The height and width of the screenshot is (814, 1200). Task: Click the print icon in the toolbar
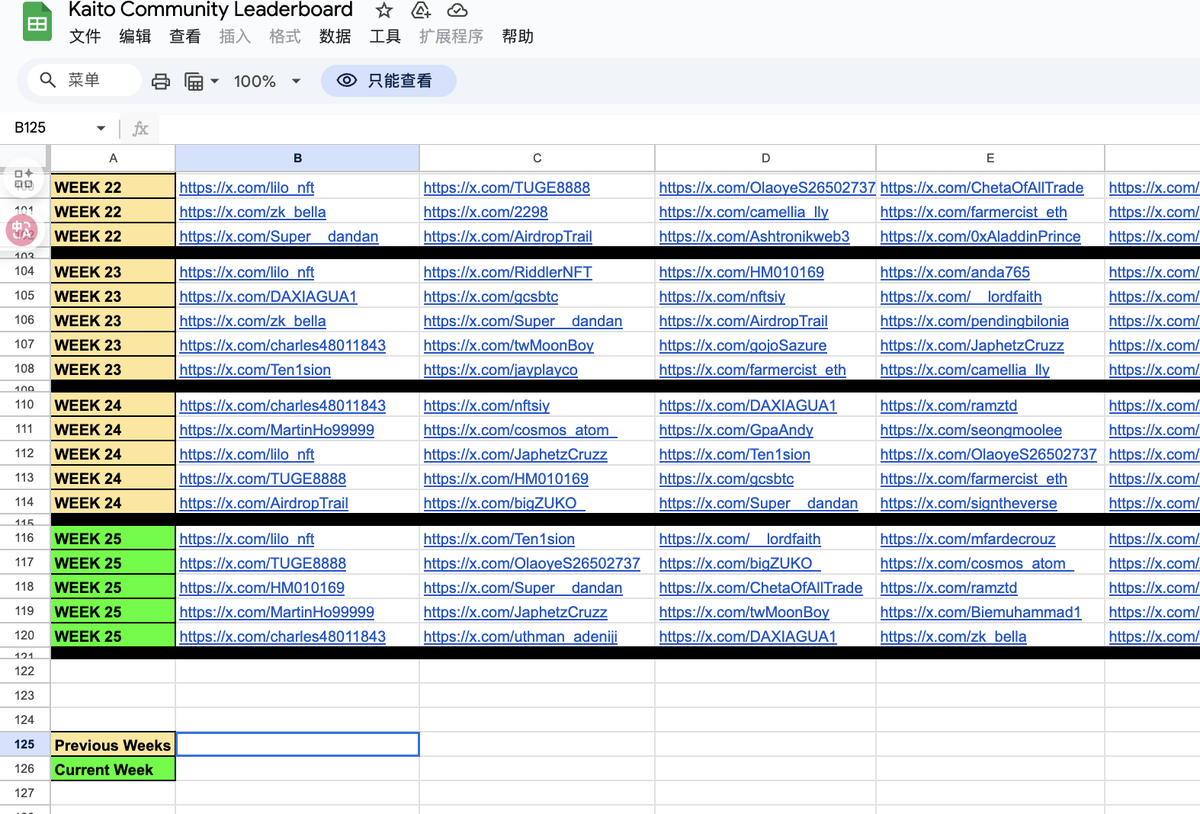[160, 81]
